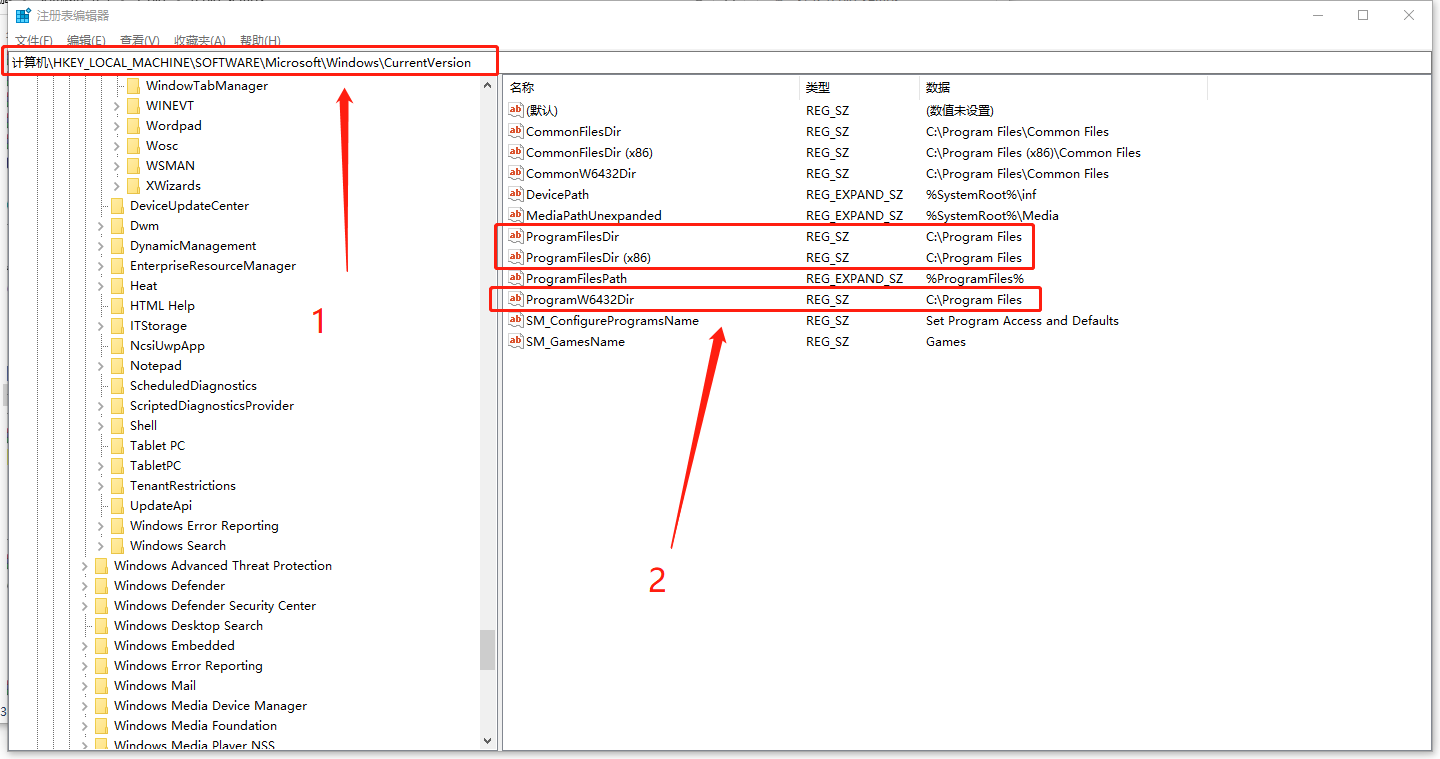Image resolution: width=1440 pixels, height=759 pixels.
Task: Expand Windows Advanced Threat Protection key
Action: [x=85, y=566]
